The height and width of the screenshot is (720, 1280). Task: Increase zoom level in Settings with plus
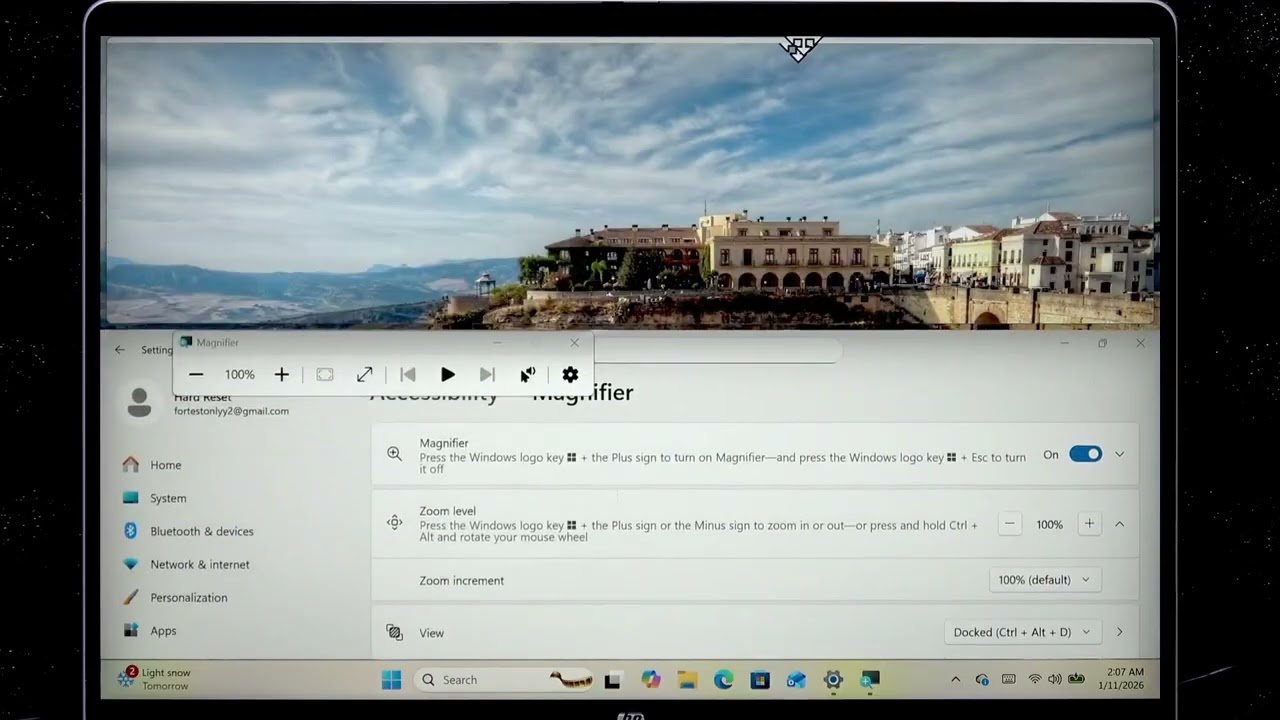1089,524
